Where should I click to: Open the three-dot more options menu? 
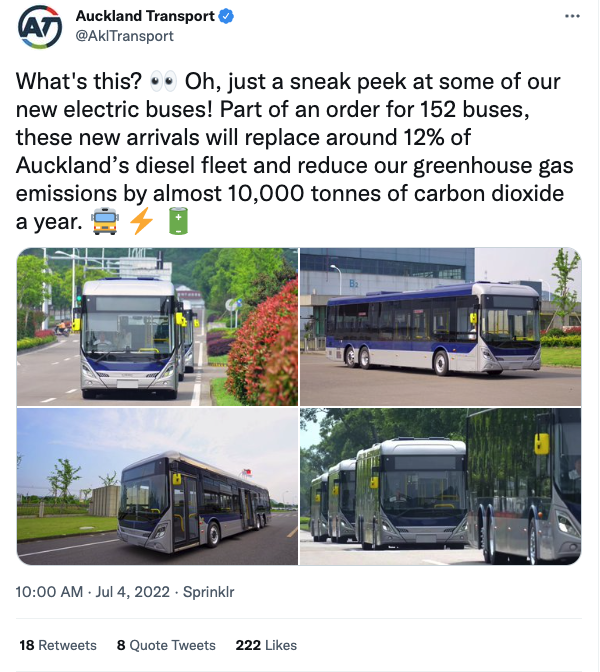coord(571,17)
